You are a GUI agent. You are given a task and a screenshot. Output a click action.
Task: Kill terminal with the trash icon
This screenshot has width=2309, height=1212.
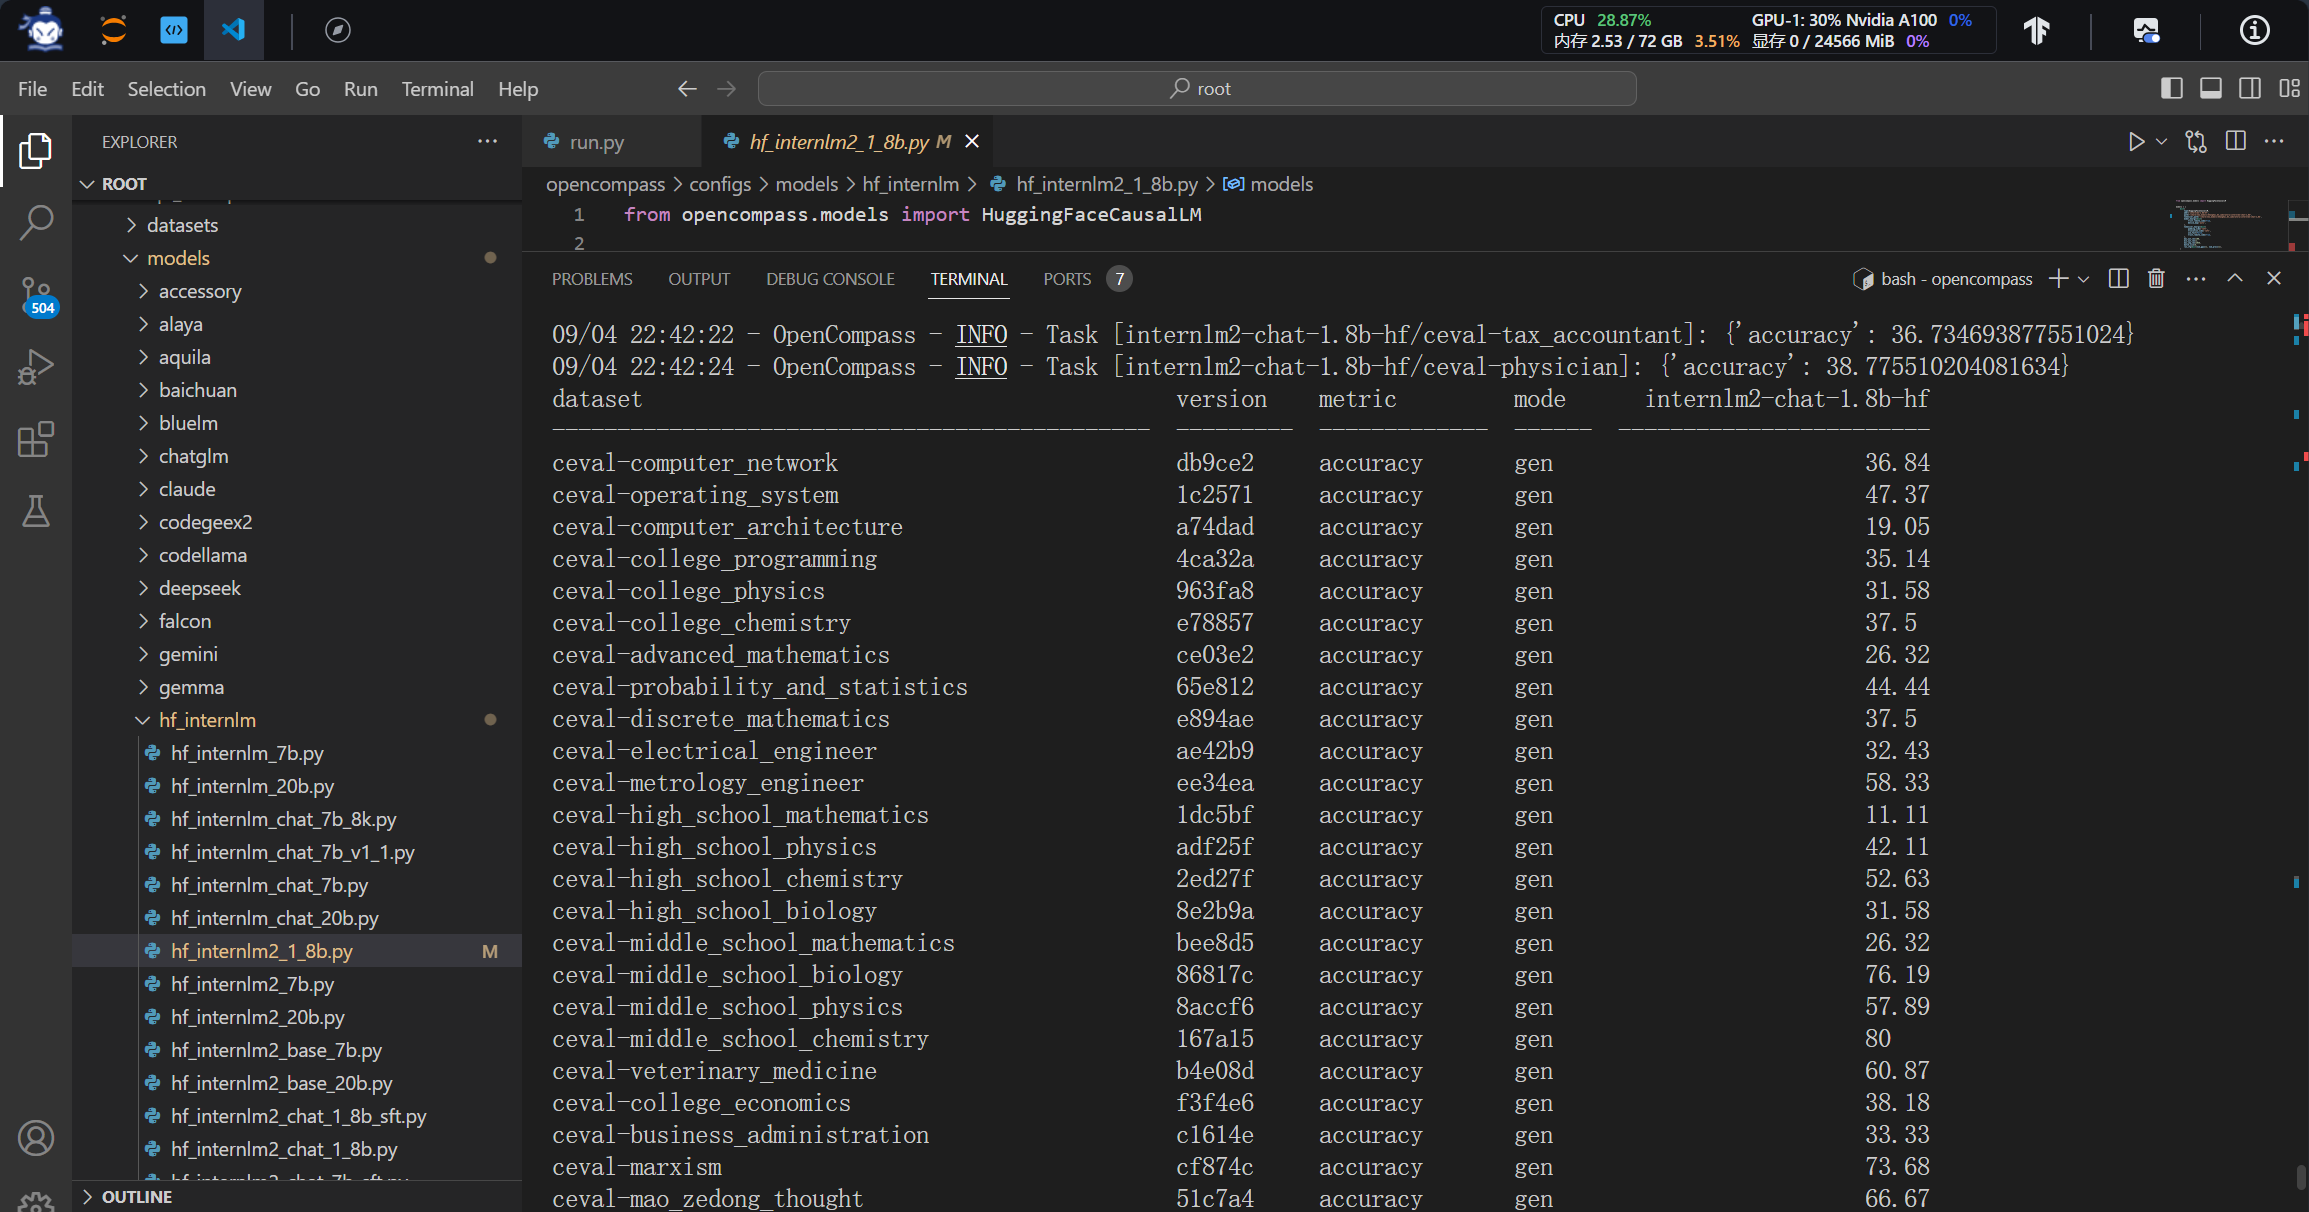(x=2156, y=279)
